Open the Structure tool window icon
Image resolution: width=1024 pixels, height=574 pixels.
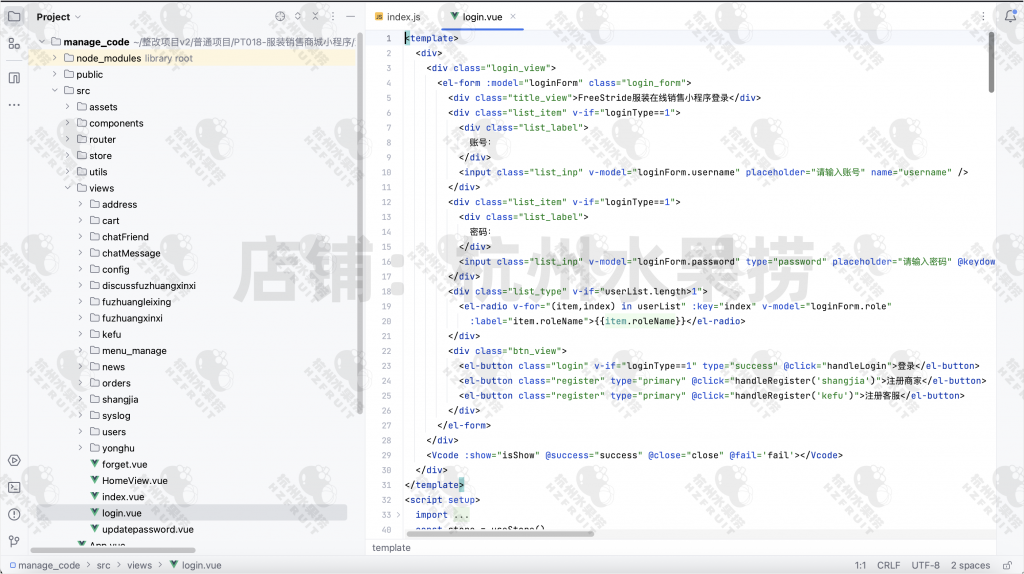tap(14, 44)
